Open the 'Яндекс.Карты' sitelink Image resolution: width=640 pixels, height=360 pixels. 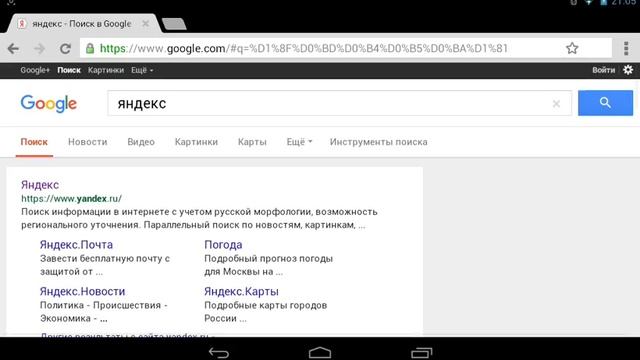tap(241, 291)
